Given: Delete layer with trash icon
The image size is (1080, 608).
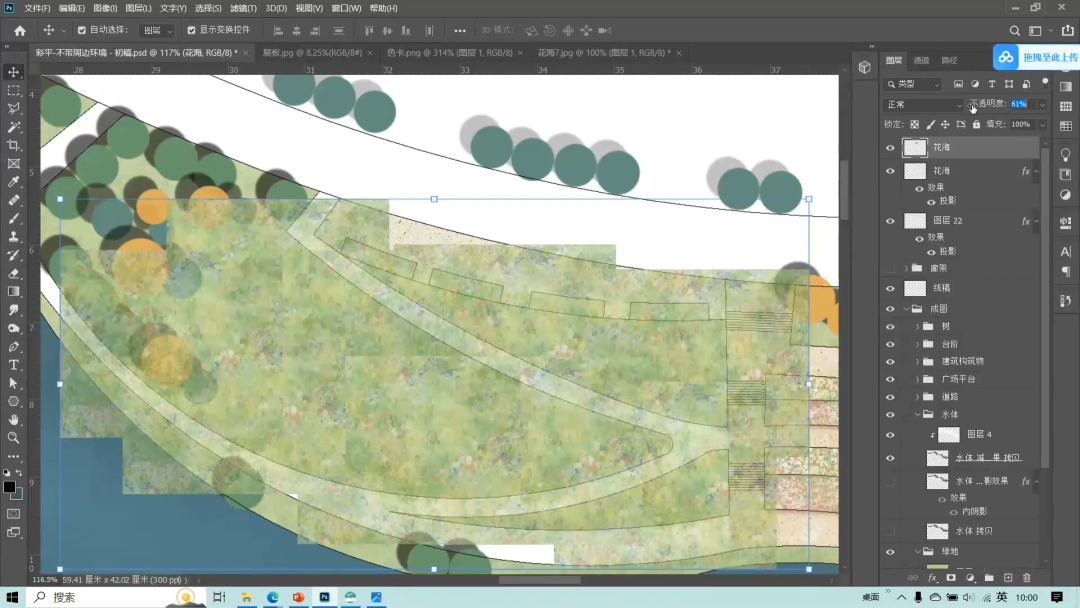Looking at the screenshot, I should 1027,578.
